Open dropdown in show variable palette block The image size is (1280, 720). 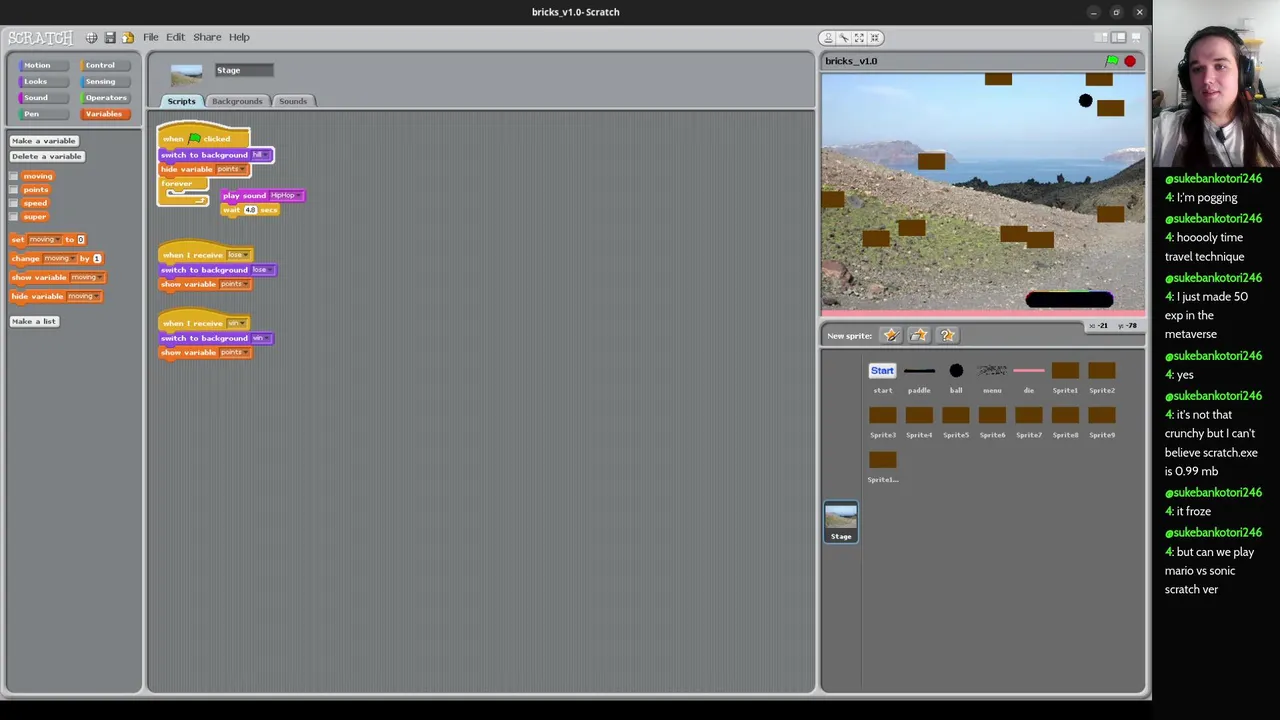(x=86, y=278)
